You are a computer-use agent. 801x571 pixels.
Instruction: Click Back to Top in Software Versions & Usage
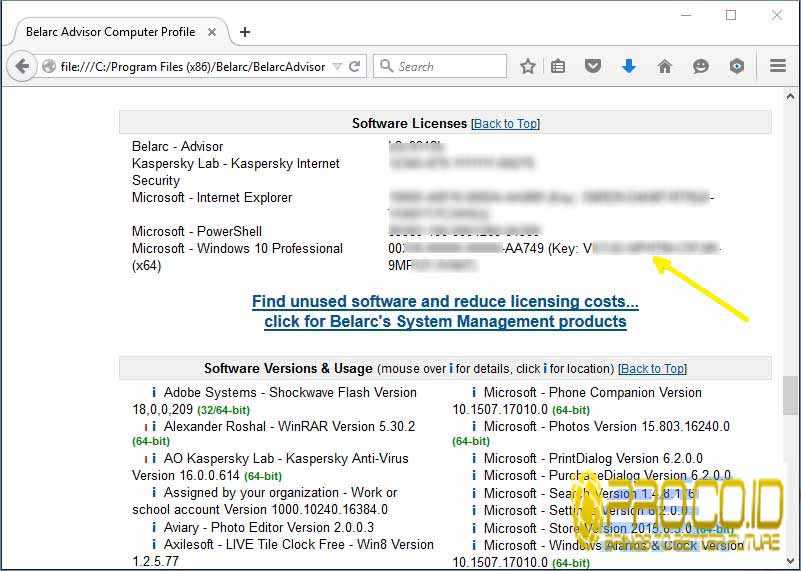(x=652, y=369)
